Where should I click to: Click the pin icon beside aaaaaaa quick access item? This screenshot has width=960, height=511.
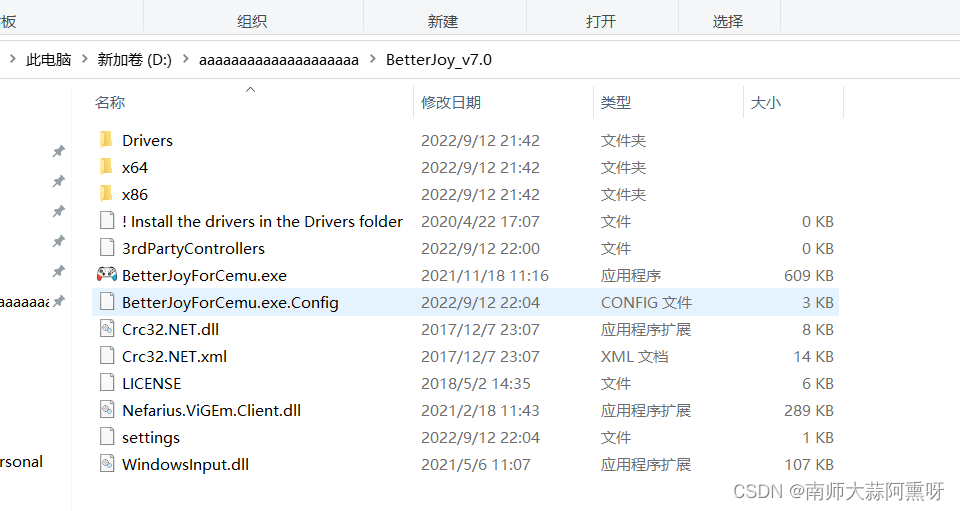59,301
